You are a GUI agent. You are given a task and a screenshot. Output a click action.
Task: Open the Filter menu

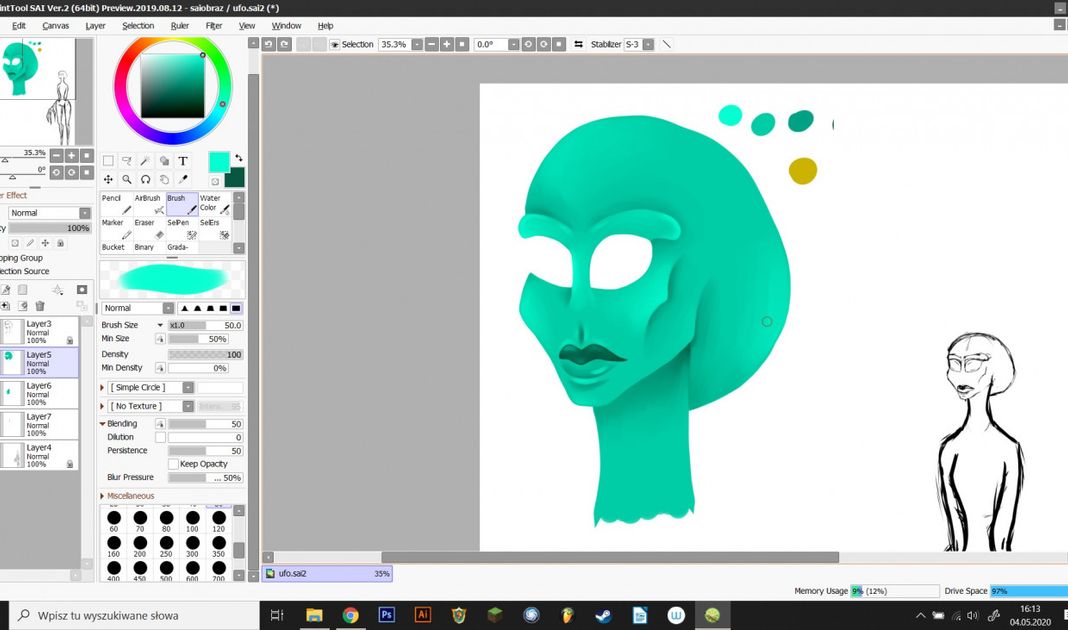(214, 26)
